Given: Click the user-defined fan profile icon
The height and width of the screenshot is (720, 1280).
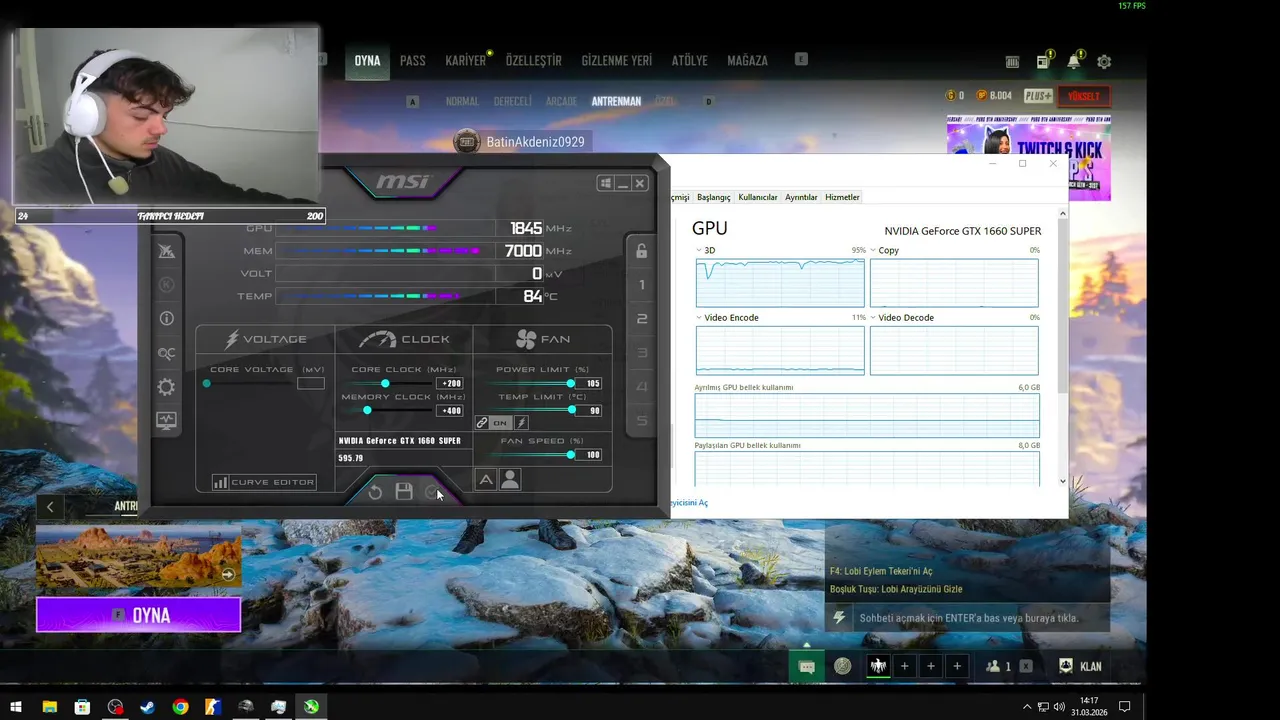Looking at the screenshot, I should [510, 480].
